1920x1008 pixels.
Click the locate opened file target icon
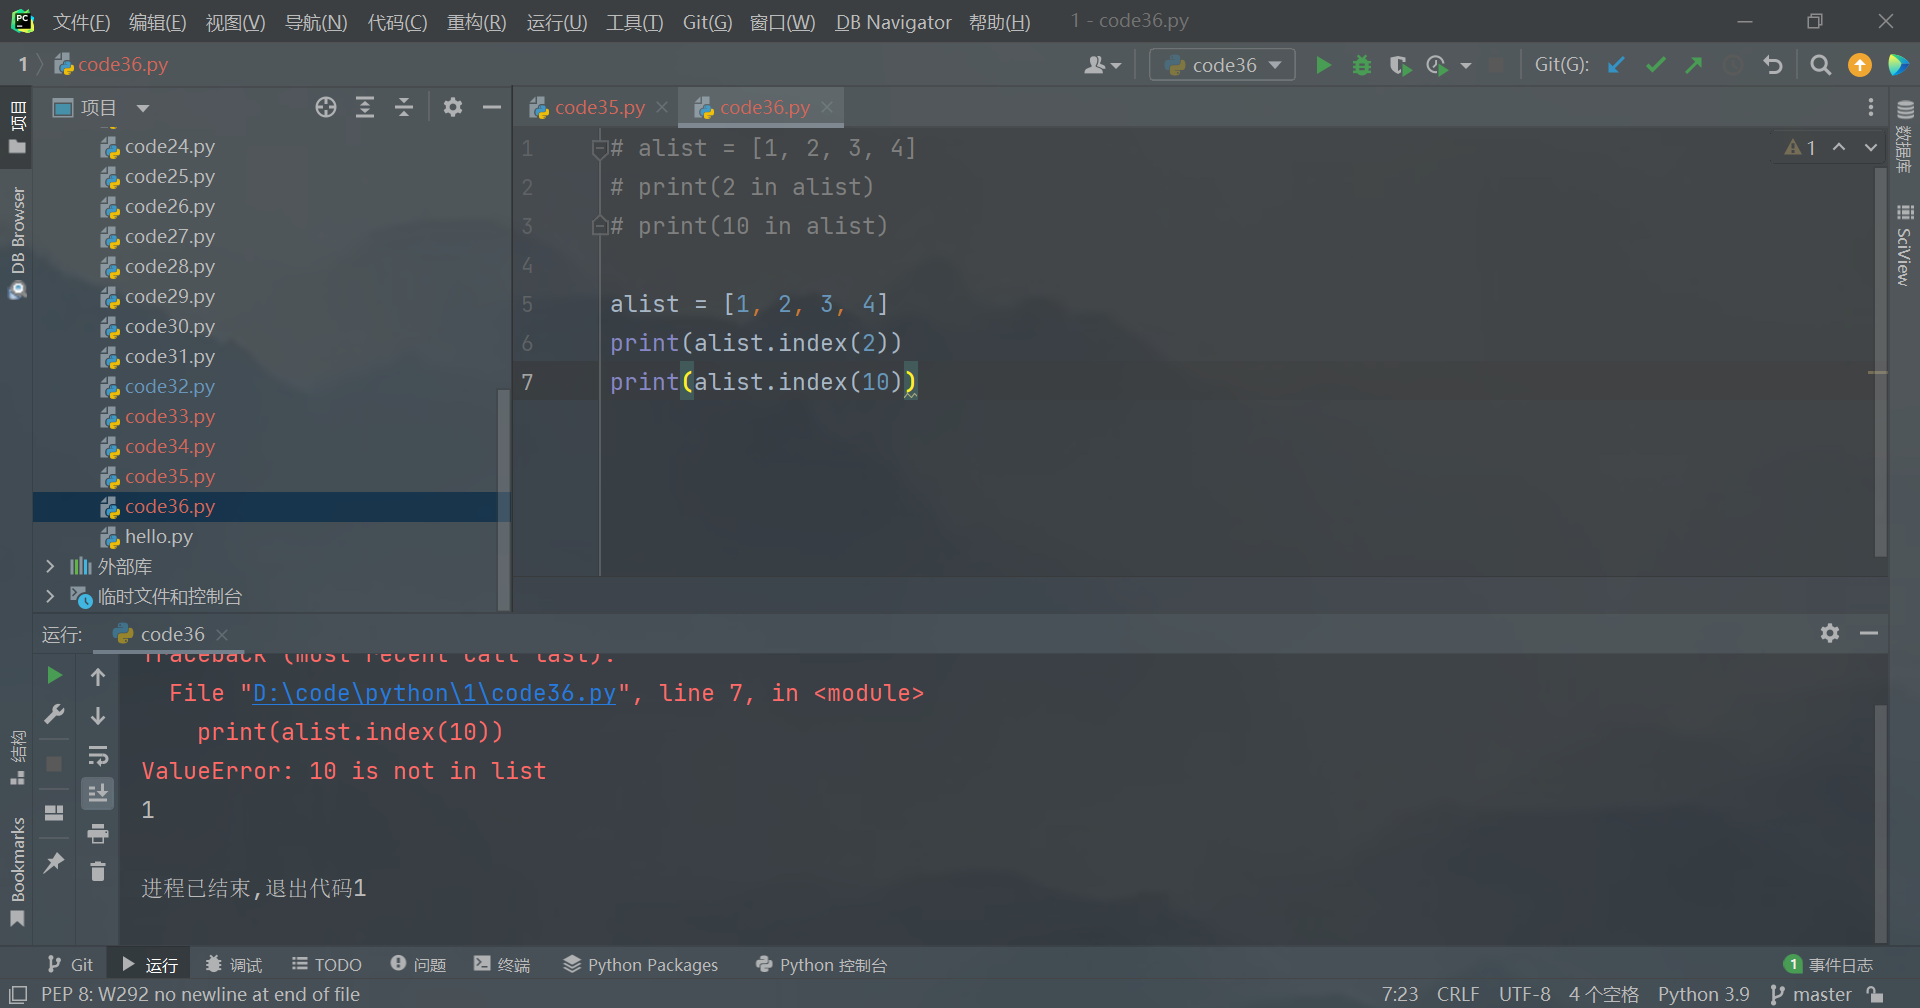tap(326, 107)
